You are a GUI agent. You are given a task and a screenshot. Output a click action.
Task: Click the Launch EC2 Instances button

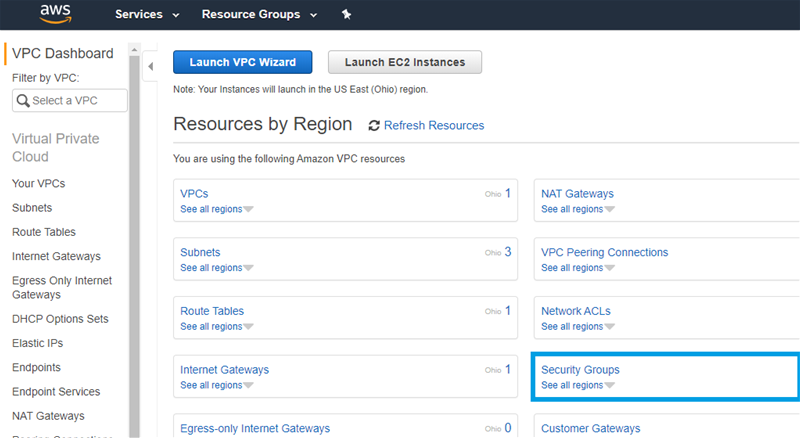(x=404, y=62)
